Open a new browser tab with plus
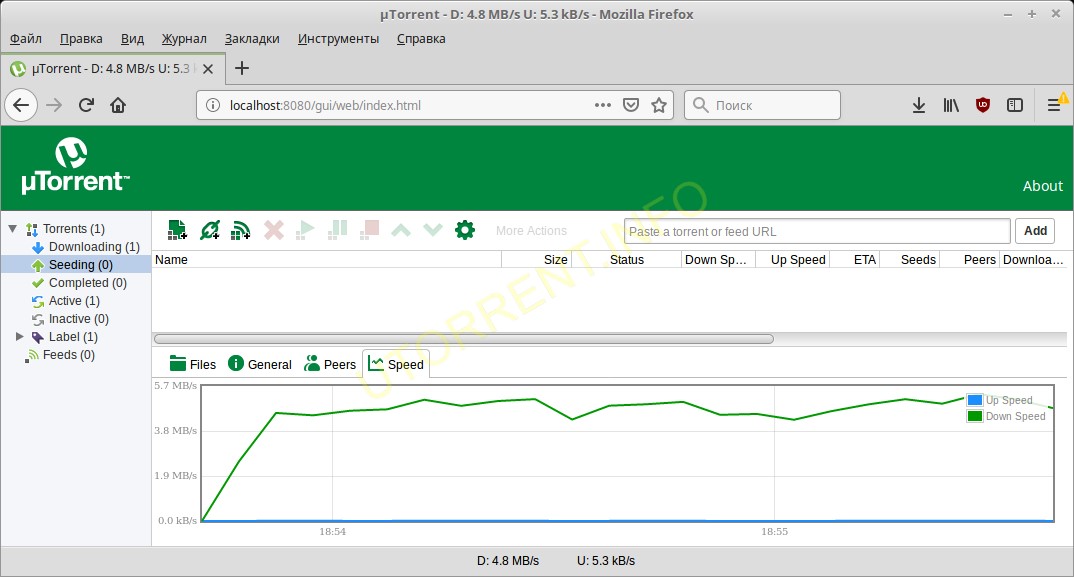Viewport: 1074px width, 577px height. (x=242, y=69)
